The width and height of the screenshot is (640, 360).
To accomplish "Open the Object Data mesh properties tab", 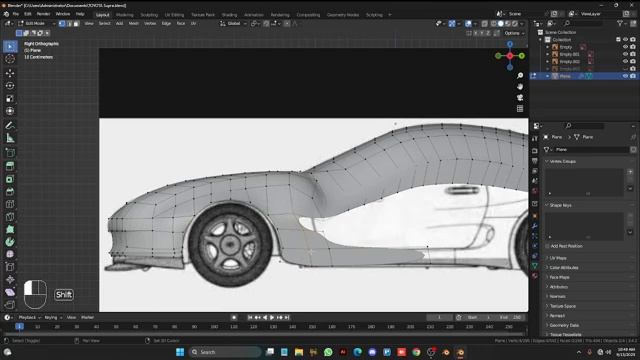I will point(535,265).
